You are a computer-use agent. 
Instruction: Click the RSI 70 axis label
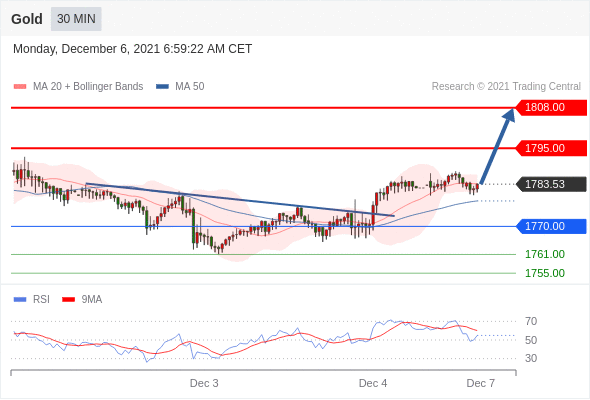coord(531,321)
